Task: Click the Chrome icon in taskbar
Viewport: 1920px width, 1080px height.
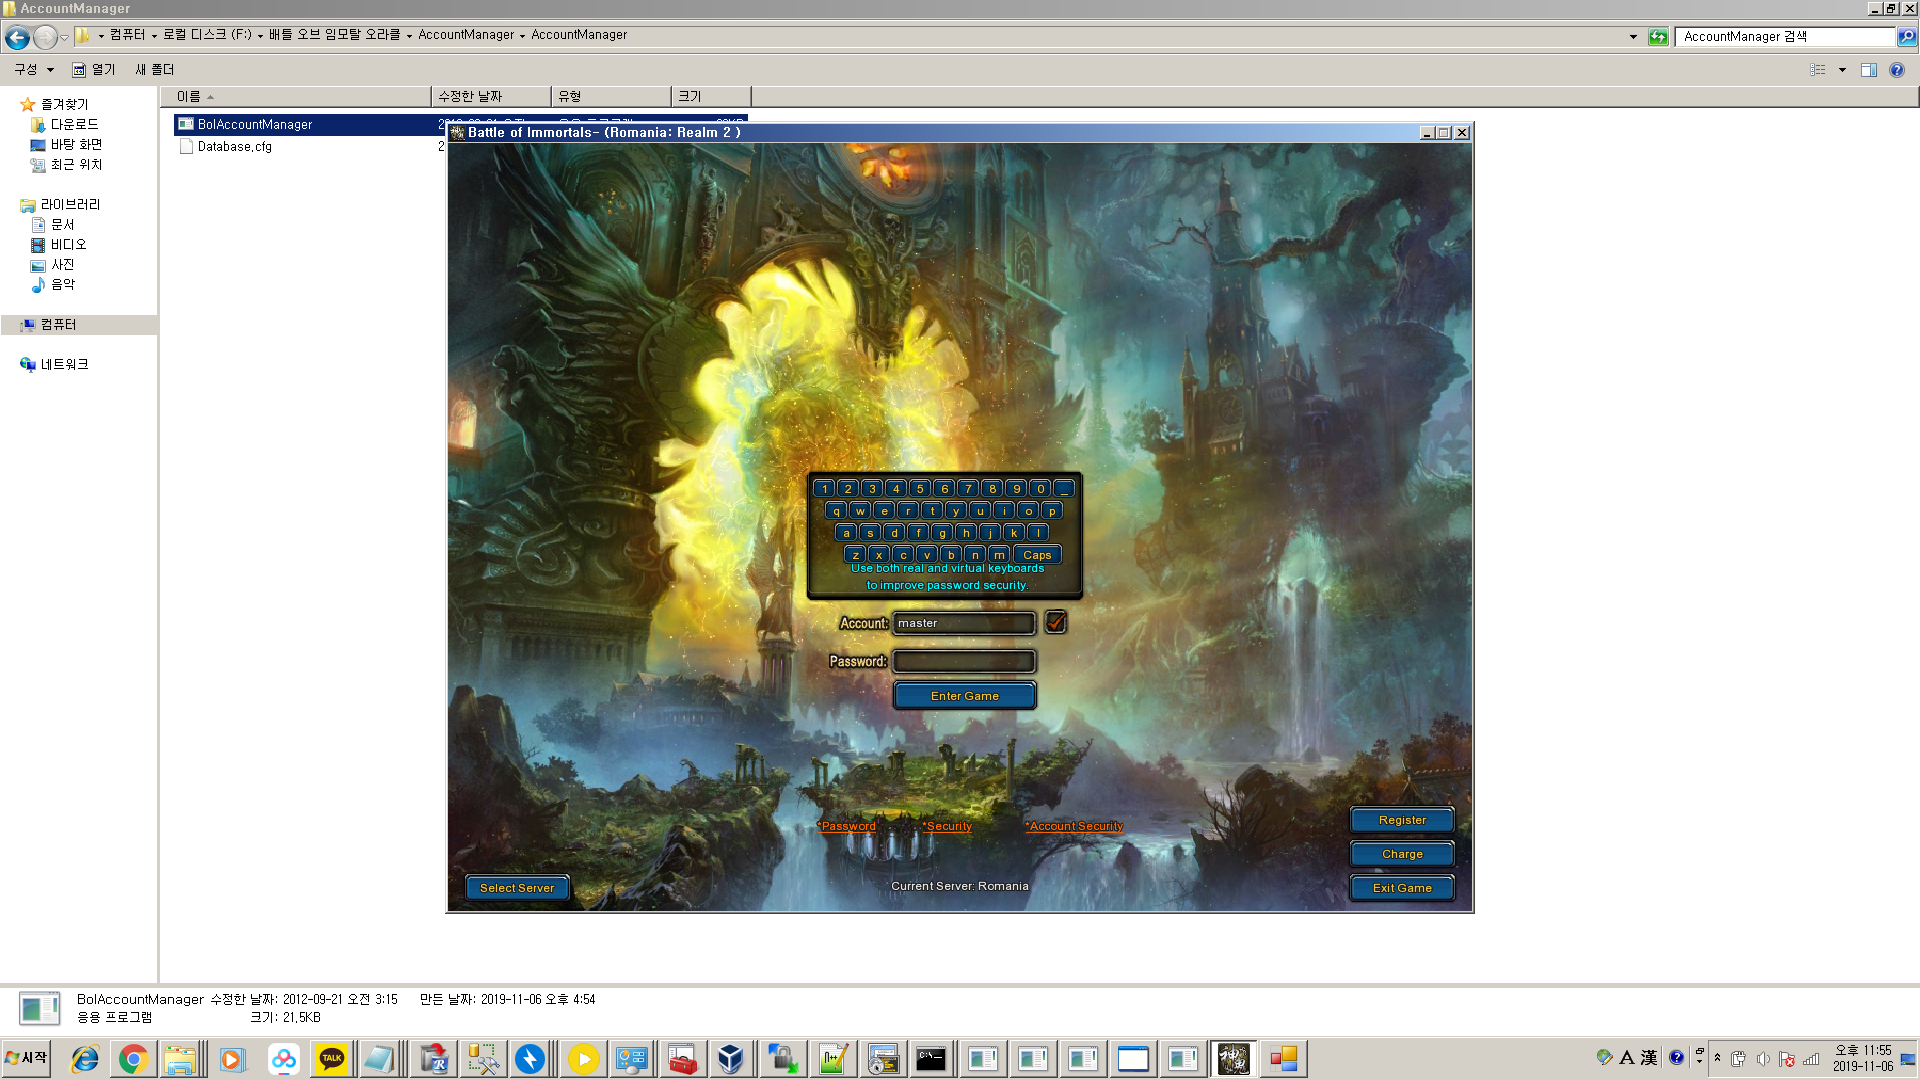Action: pyautogui.click(x=133, y=1059)
